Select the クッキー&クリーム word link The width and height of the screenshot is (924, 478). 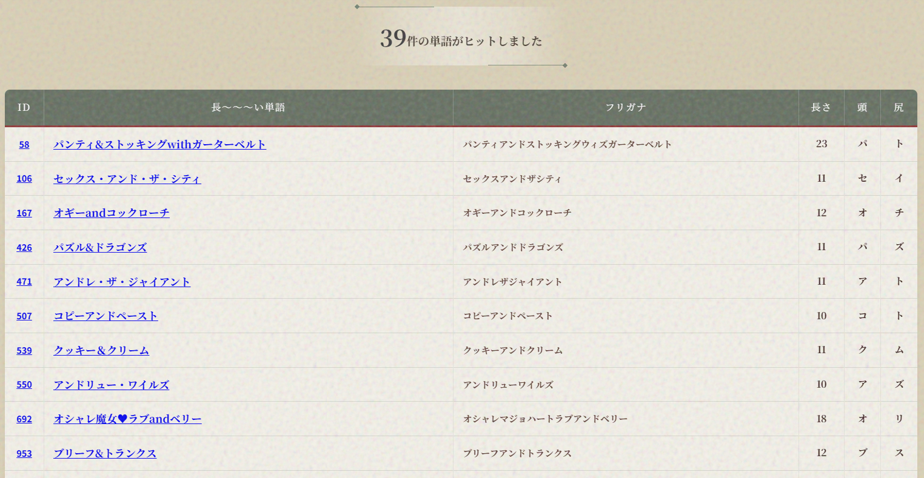[x=101, y=350]
